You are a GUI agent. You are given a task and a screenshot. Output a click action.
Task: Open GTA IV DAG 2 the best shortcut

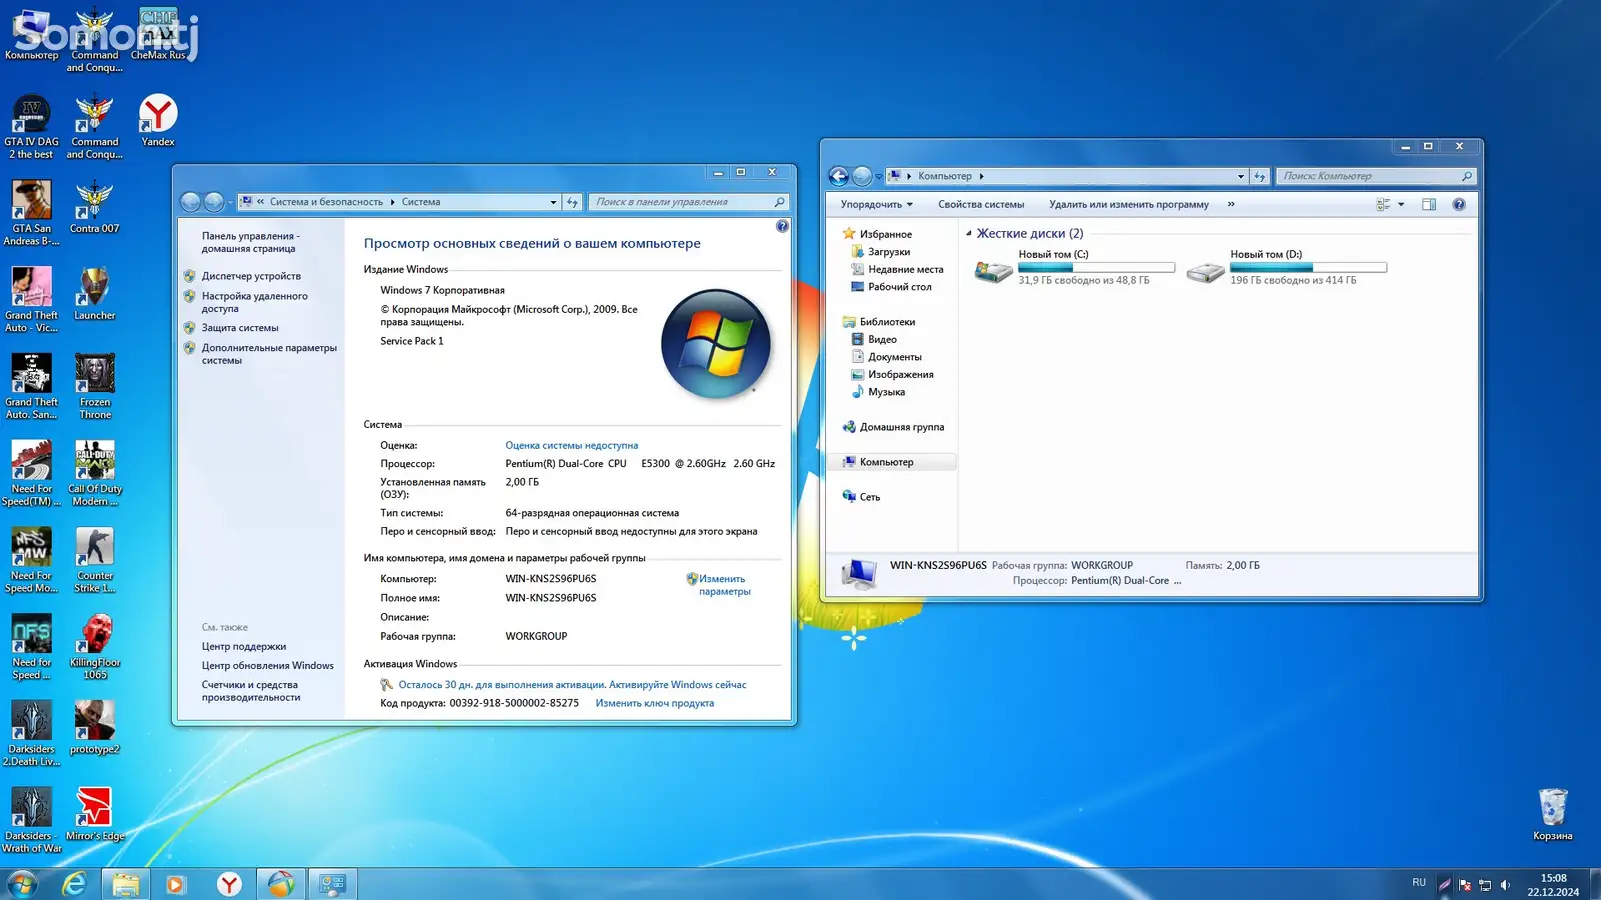(x=31, y=127)
